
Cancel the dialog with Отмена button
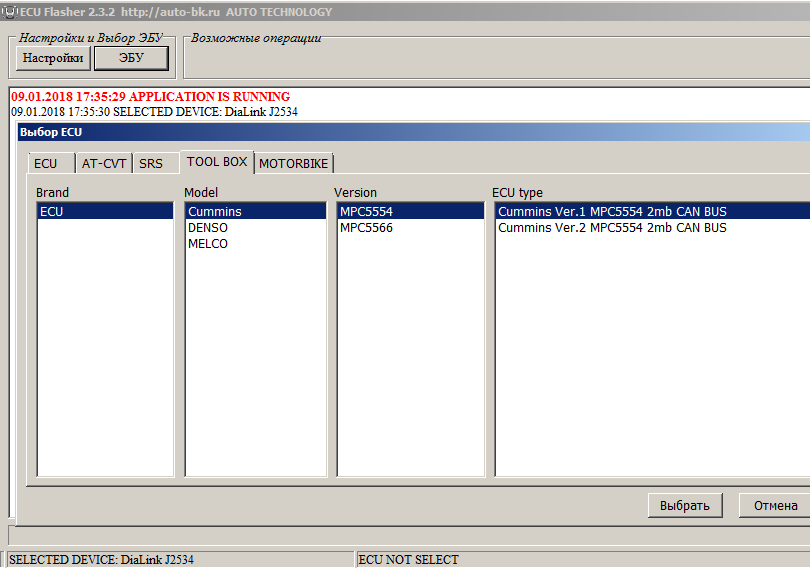[x=775, y=506]
